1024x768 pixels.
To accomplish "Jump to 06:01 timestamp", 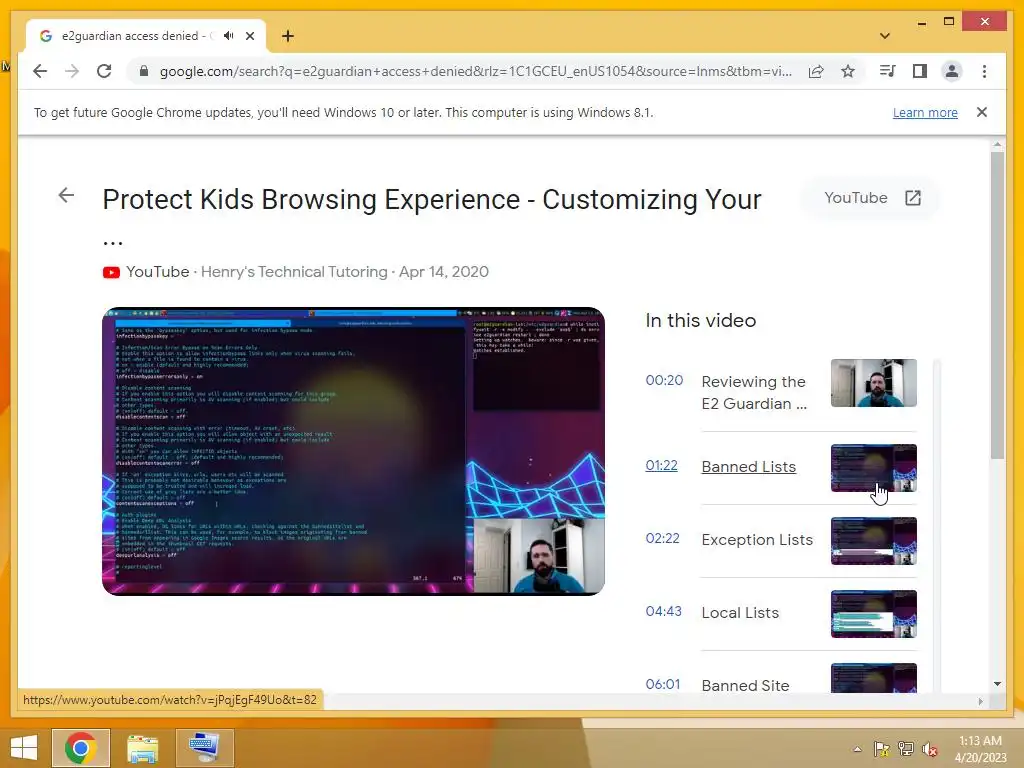I will [663, 684].
